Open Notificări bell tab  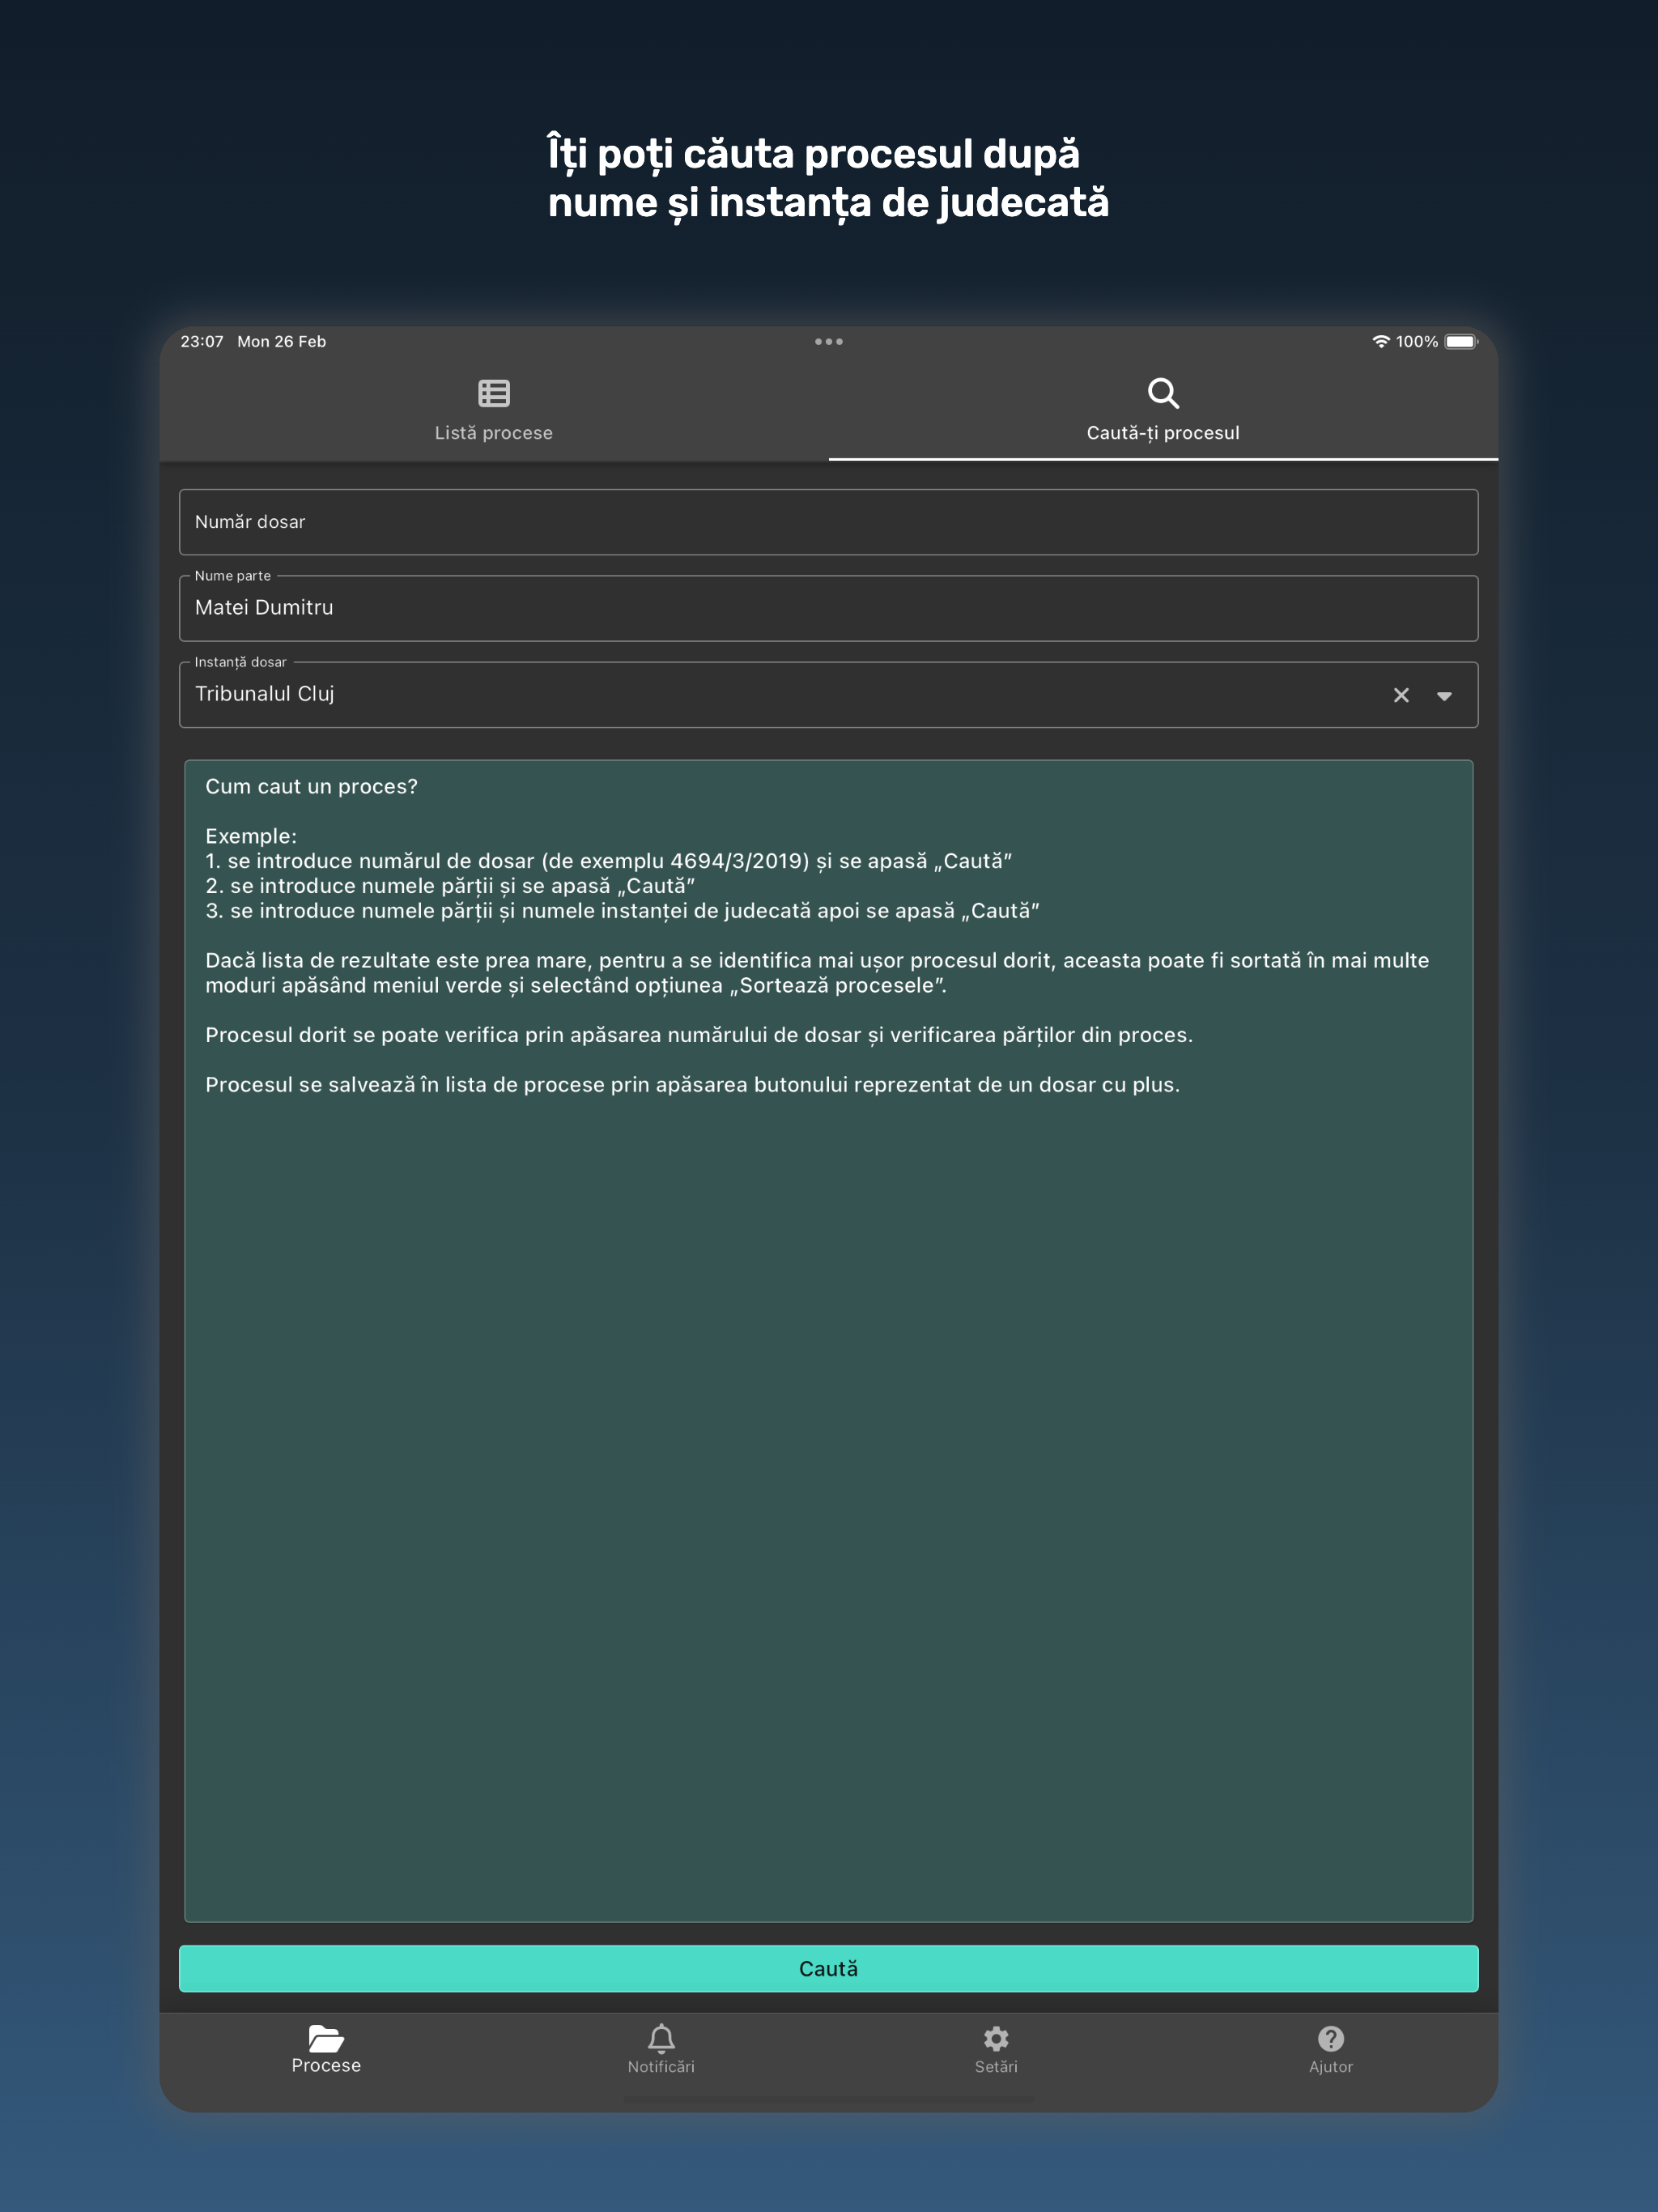coord(661,2049)
